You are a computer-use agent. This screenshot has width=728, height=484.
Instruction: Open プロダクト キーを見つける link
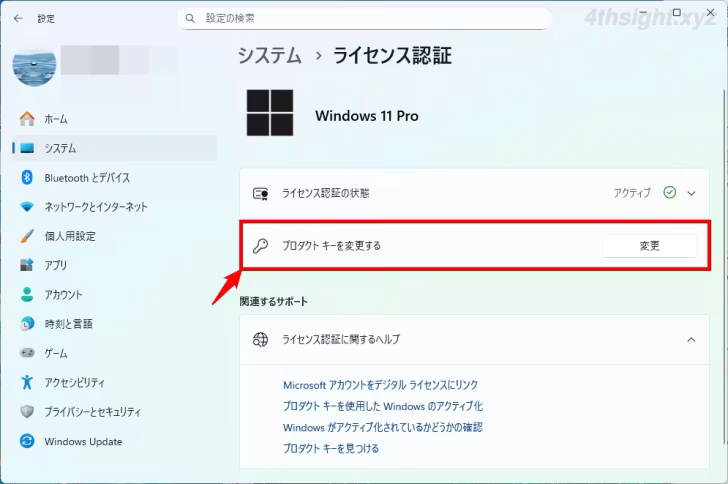[x=331, y=448]
